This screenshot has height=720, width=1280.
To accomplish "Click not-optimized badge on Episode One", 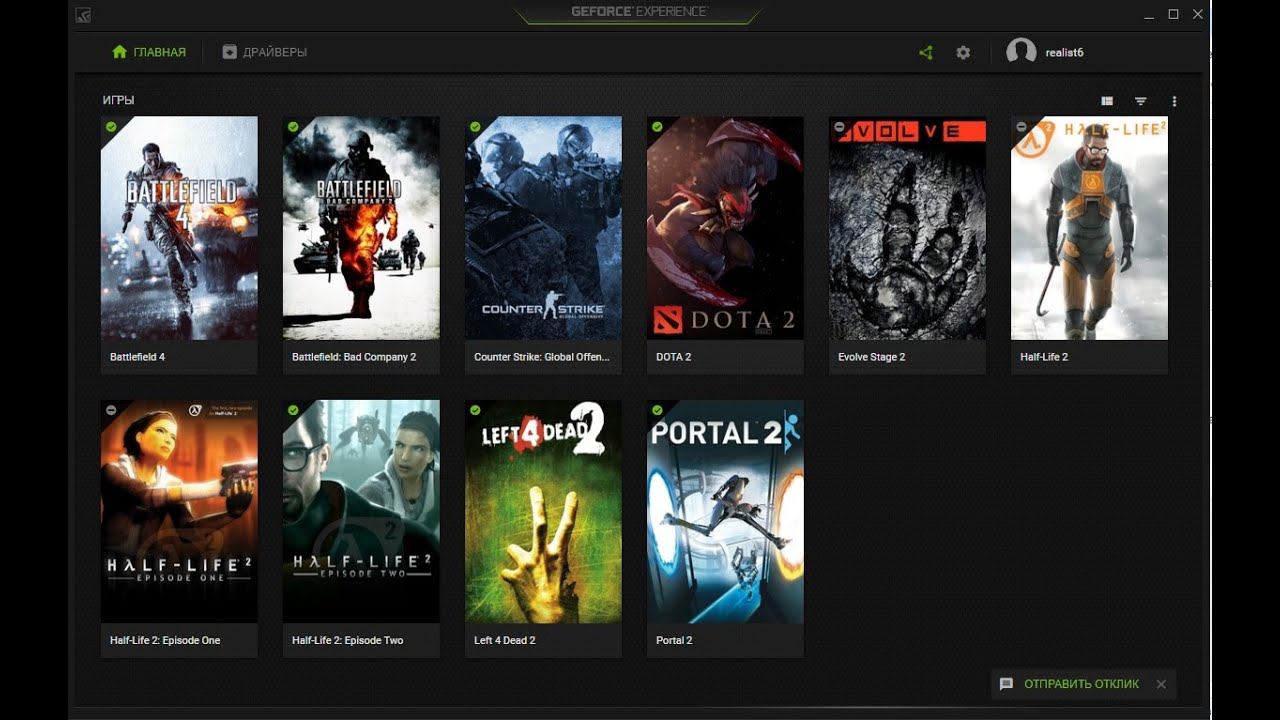I will pos(111,410).
